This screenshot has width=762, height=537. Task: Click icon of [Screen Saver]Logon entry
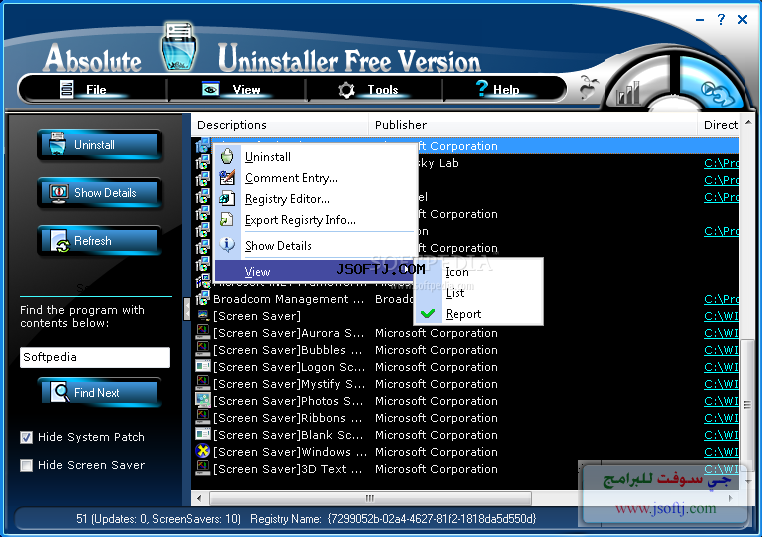click(x=202, y=366)
